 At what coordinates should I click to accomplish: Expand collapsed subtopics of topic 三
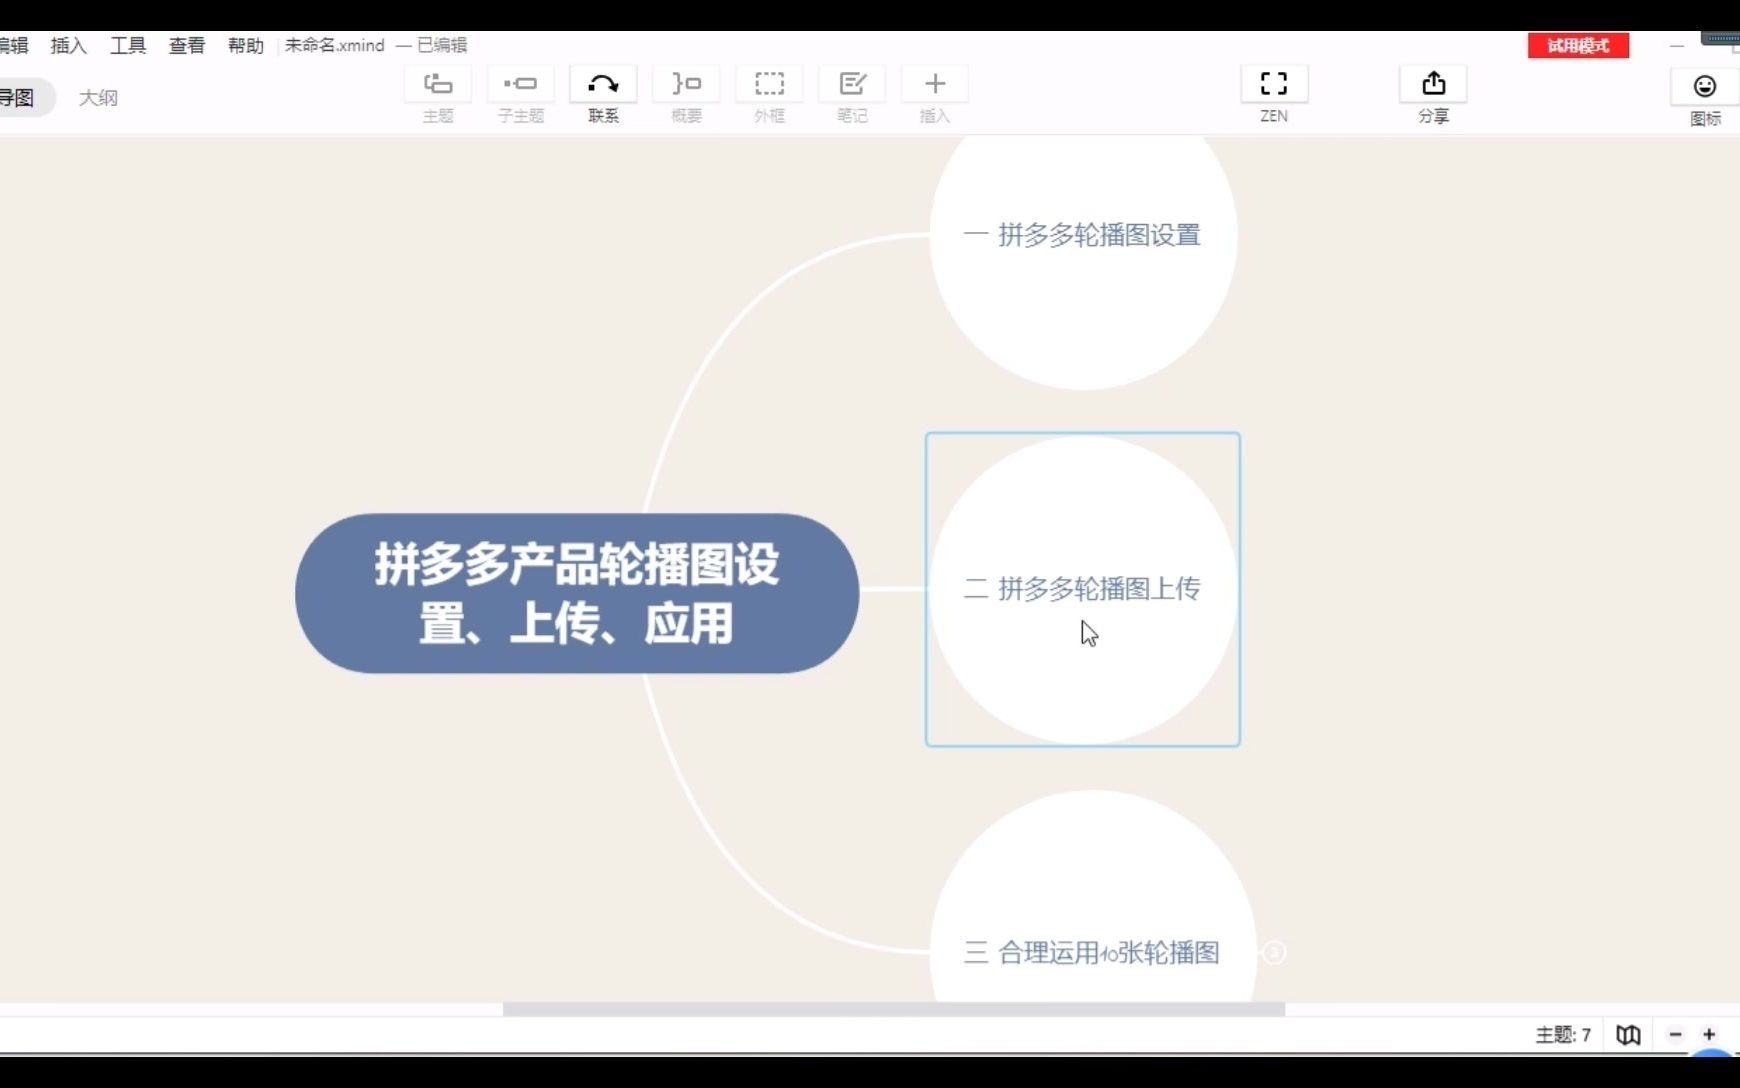(x=1274, y=952)
